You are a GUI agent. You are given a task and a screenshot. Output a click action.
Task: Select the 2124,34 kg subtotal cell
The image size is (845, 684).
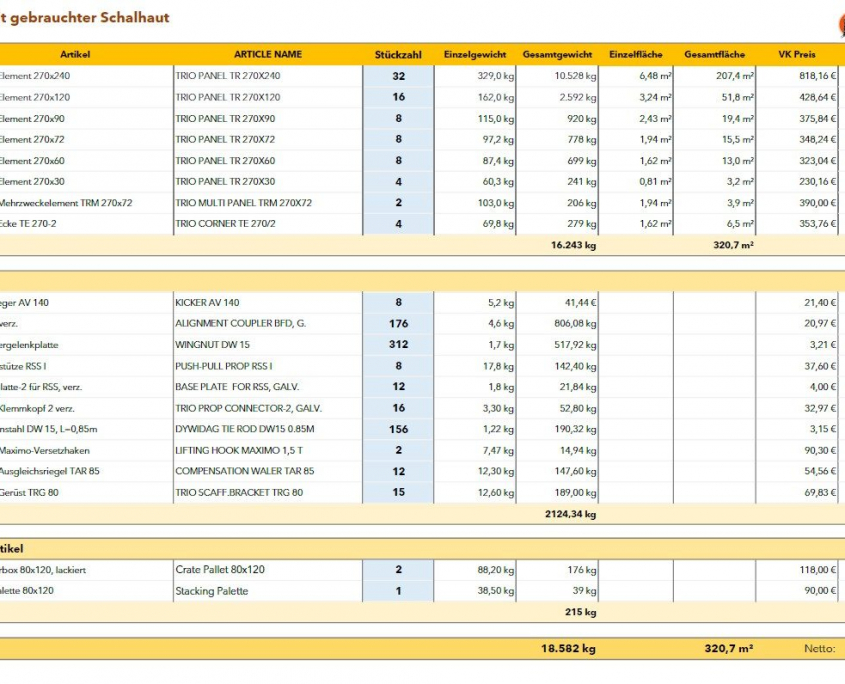[x=573, y=514]
